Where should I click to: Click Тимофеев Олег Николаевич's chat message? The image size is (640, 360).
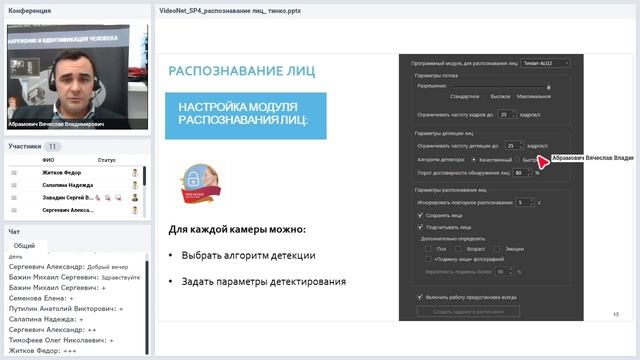click(x=61, y=340)
